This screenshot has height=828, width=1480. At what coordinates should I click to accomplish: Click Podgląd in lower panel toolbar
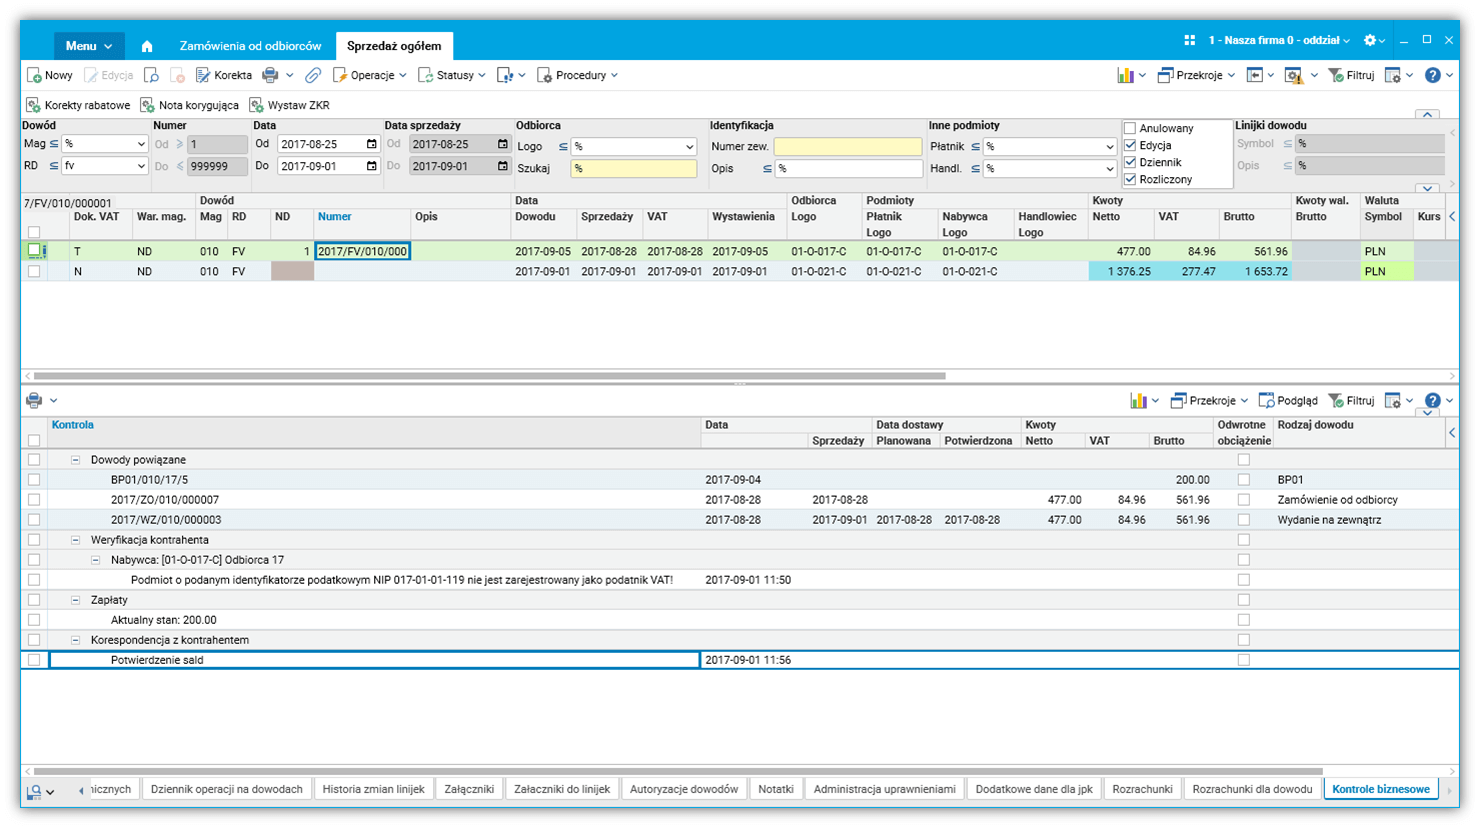pyautogui.click(x=1288, y=401)
